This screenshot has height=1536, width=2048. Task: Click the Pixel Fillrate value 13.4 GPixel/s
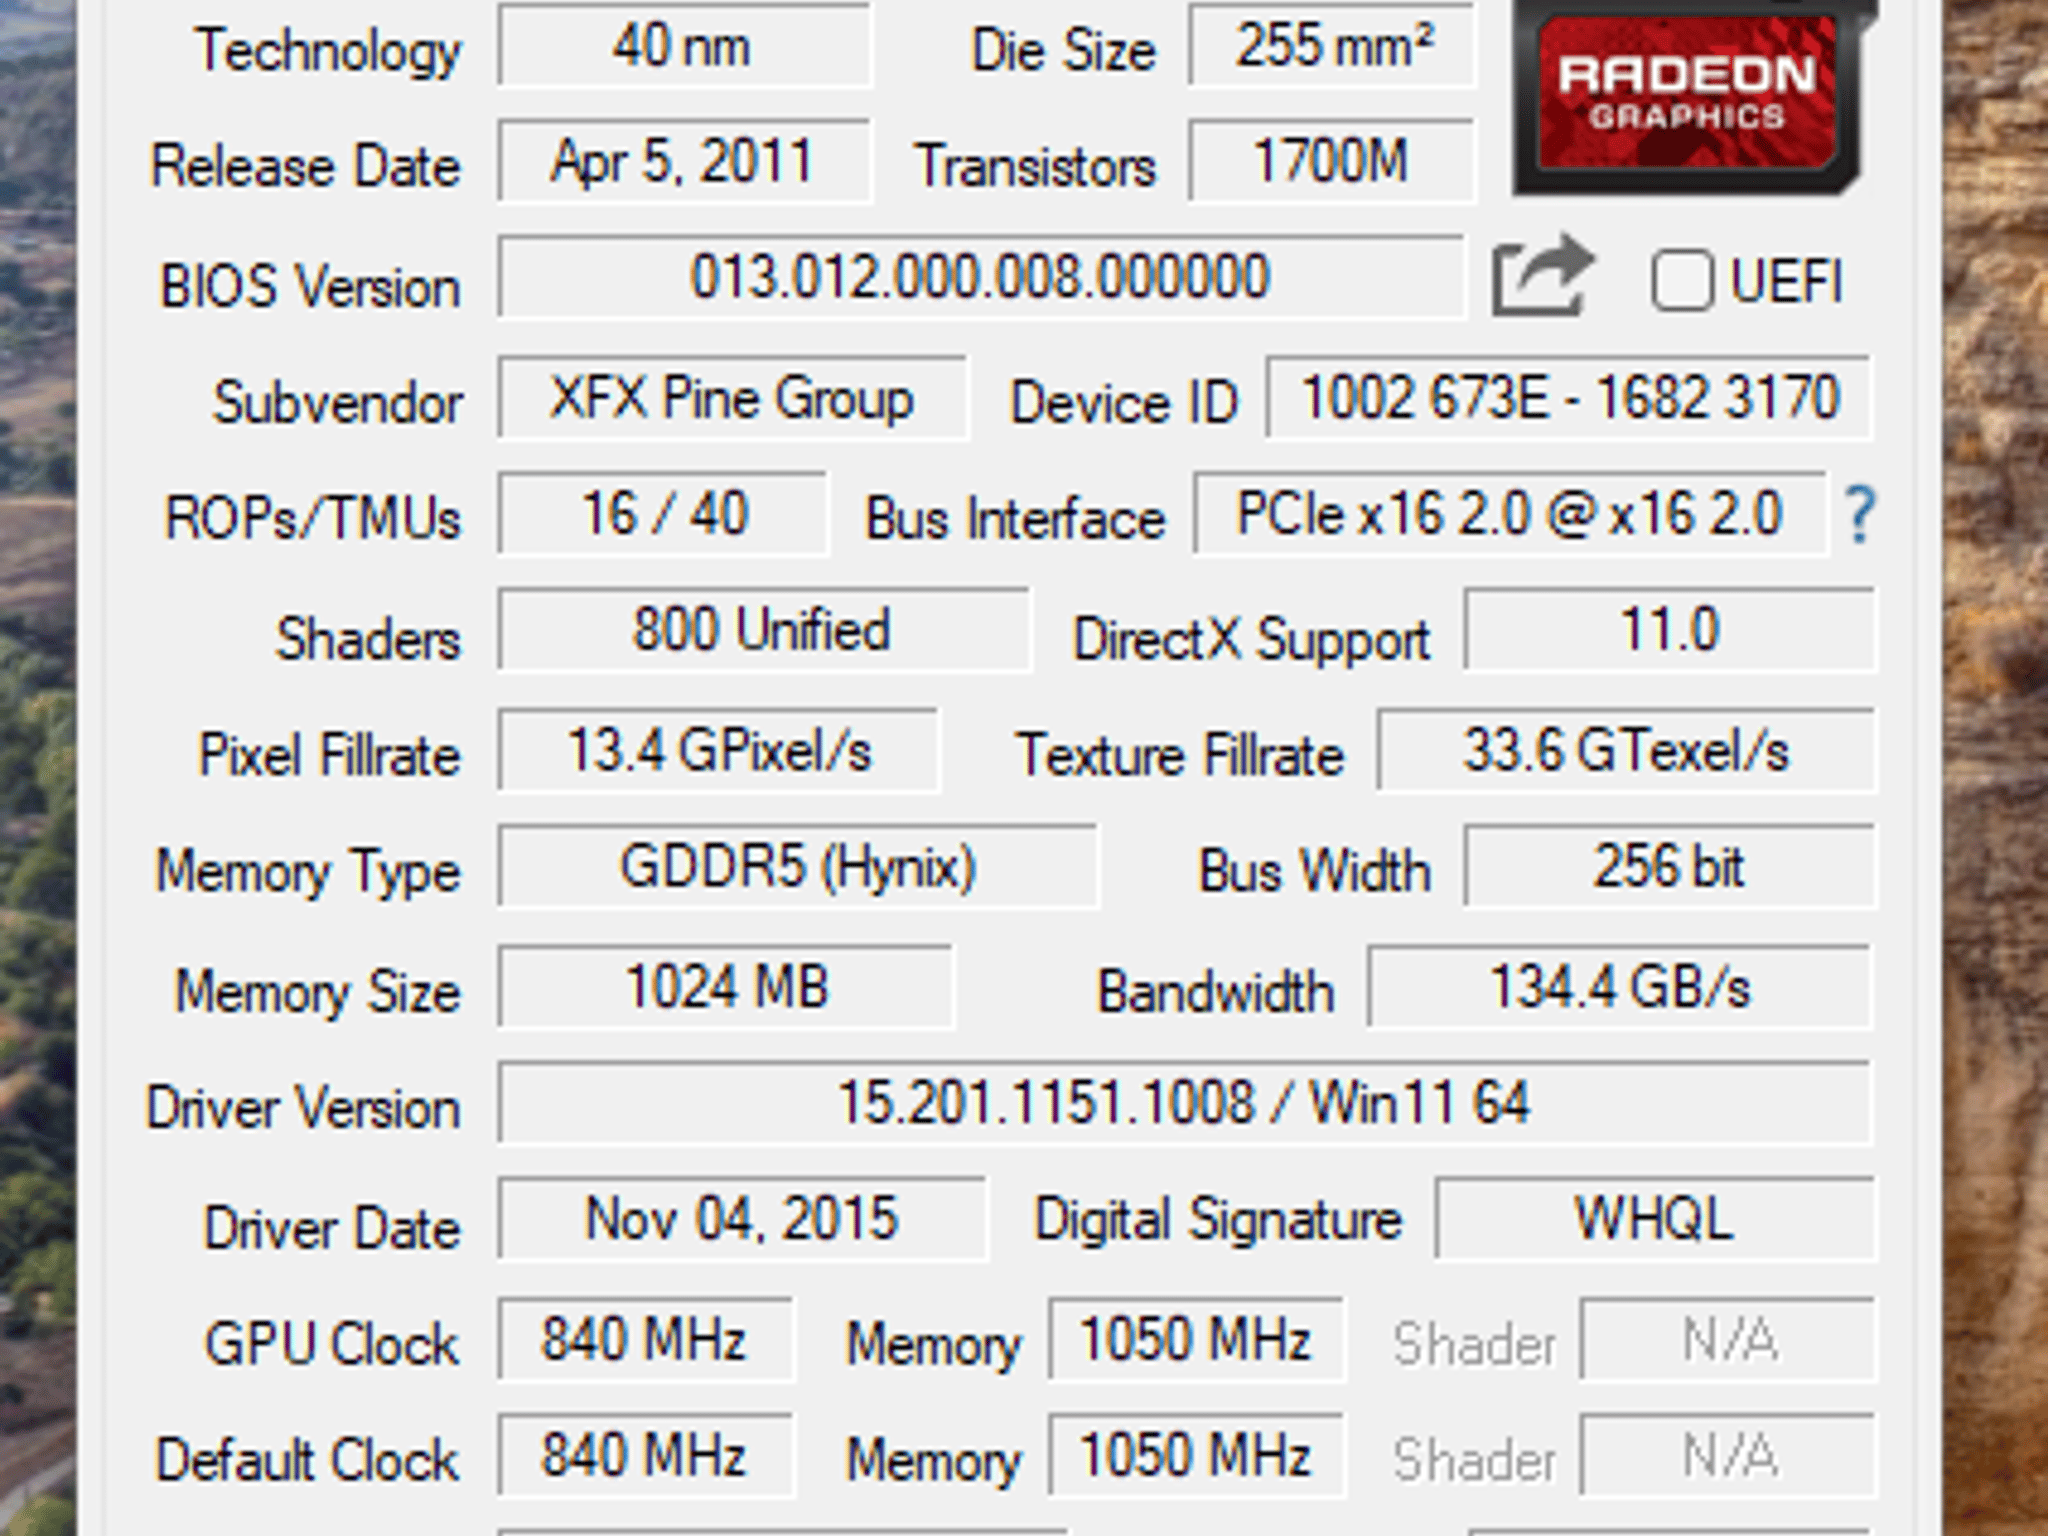718,751
